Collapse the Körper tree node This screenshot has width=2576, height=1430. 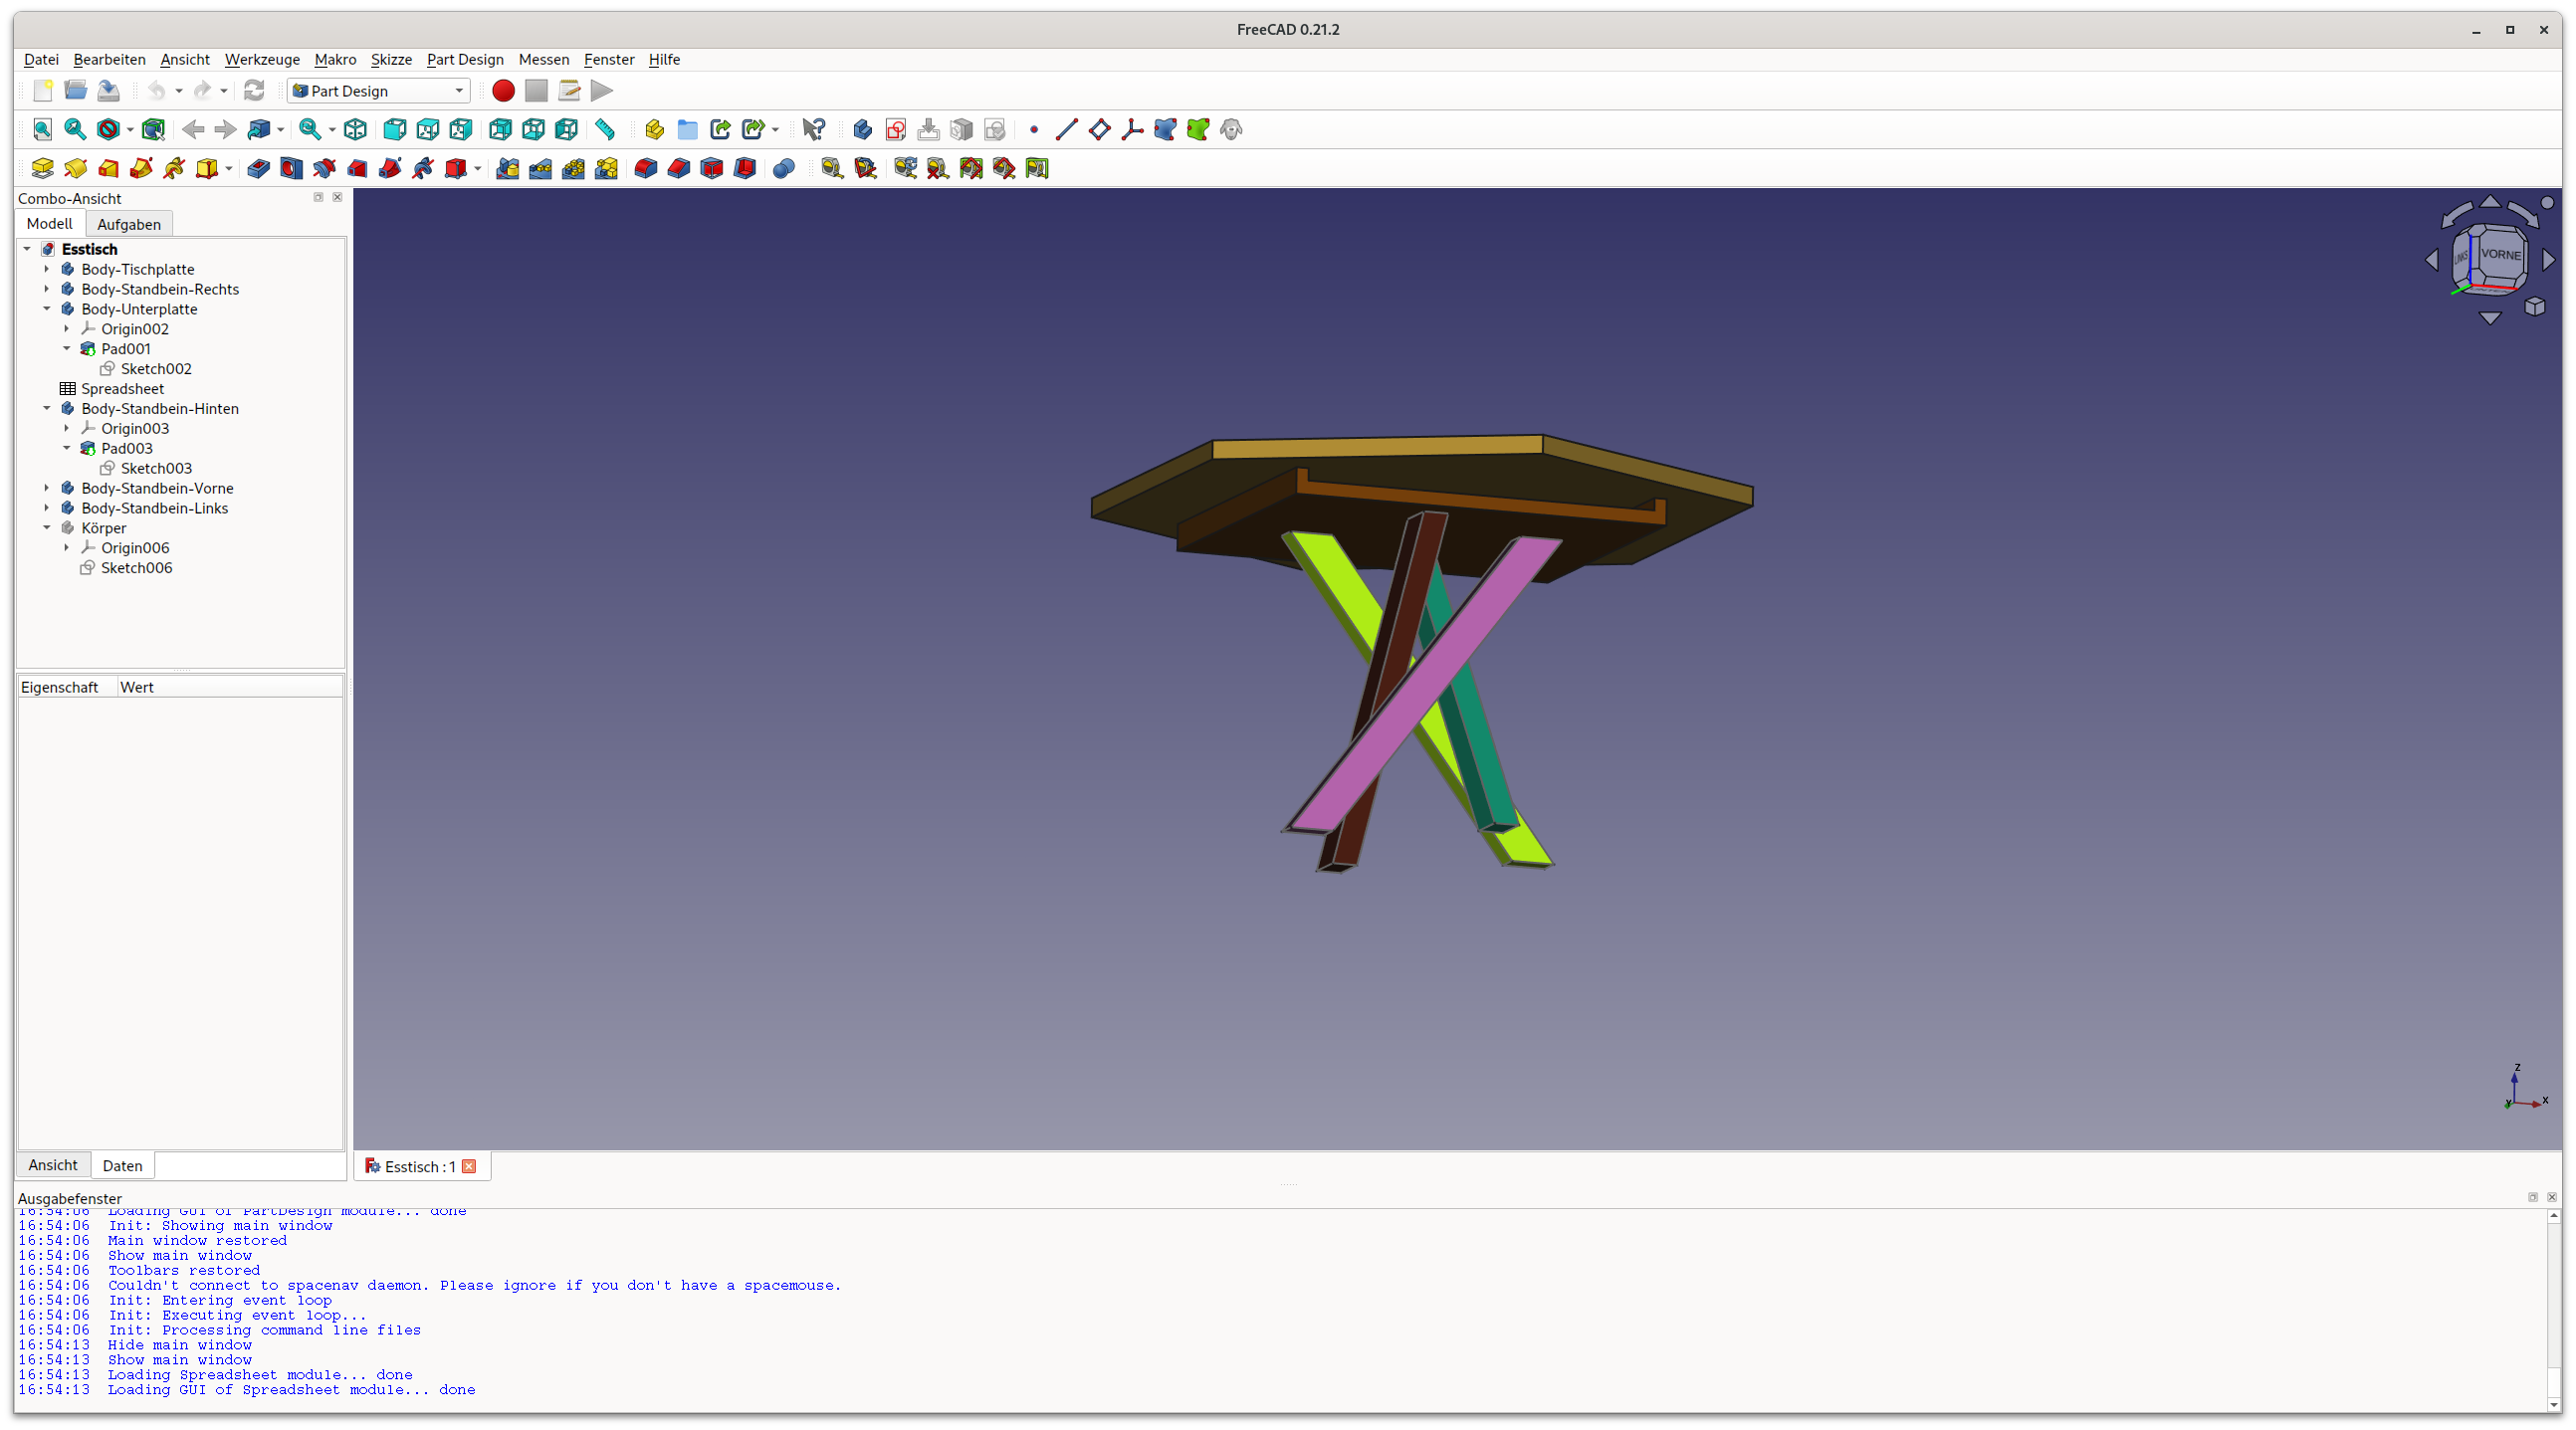click(46, 528)
